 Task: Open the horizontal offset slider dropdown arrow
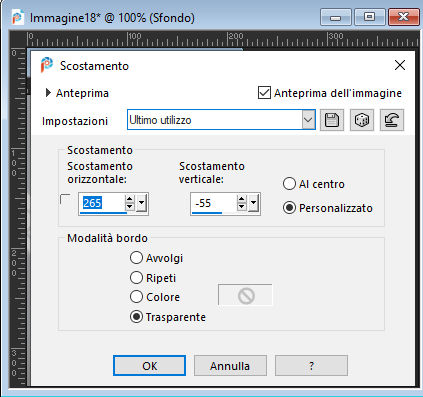click(x=142, y=203)
